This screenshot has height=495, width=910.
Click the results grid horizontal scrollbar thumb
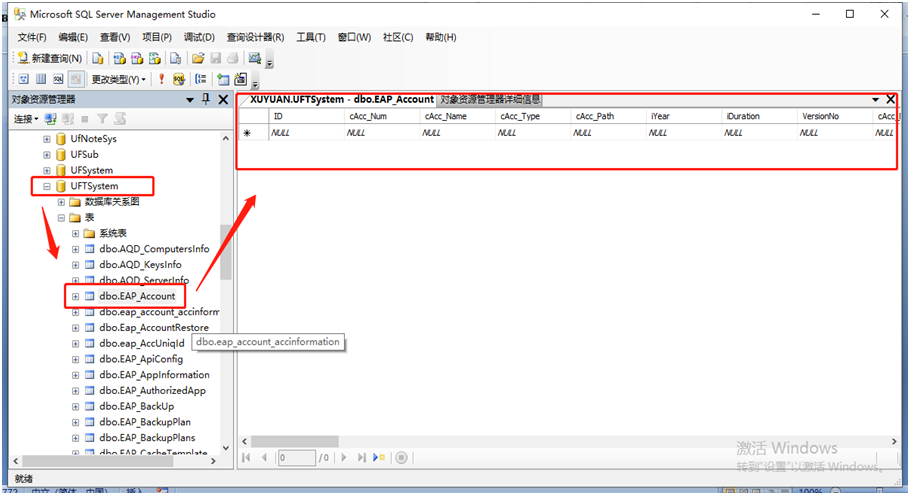coord(295,442)
